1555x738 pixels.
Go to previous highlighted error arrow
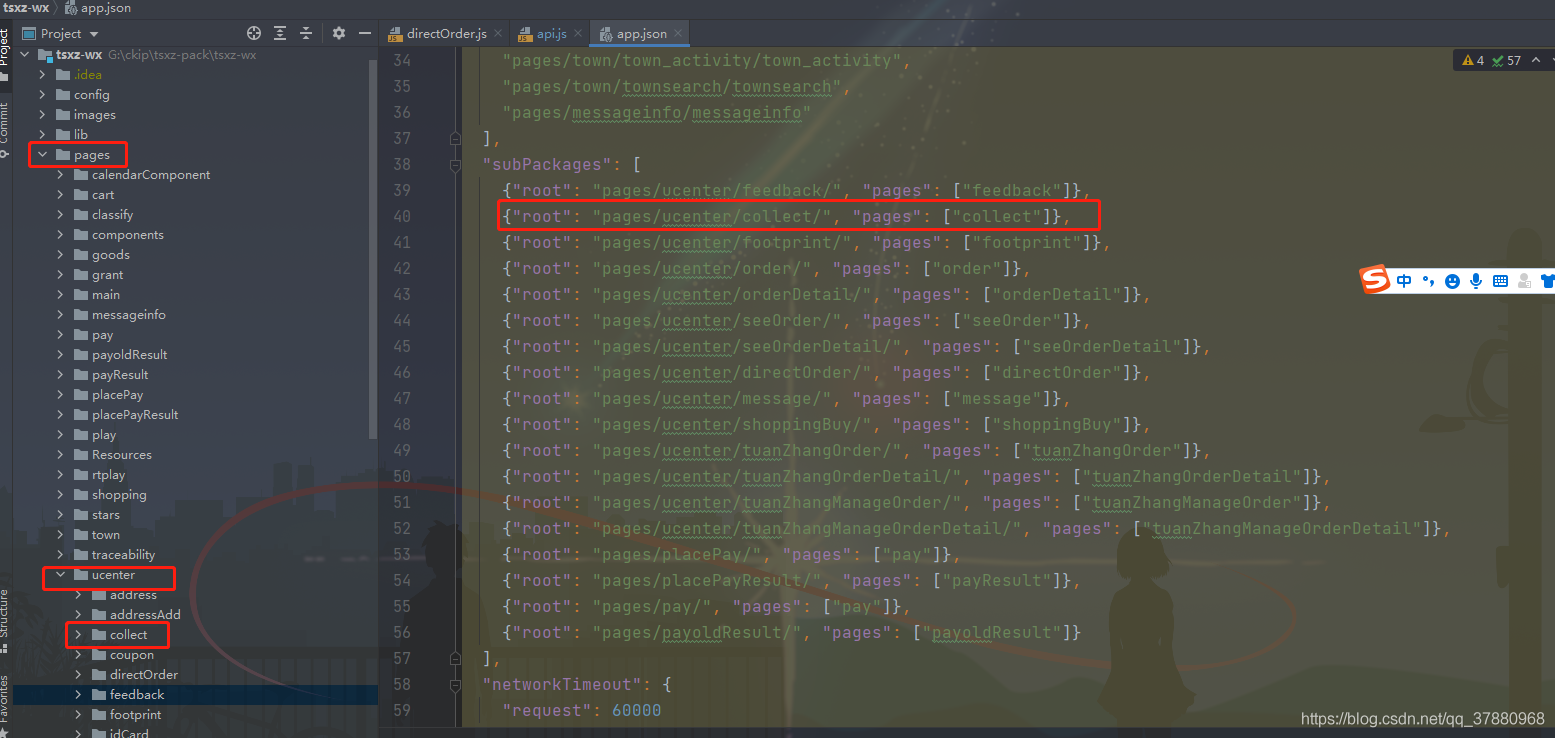click(x=1535, y=61)
